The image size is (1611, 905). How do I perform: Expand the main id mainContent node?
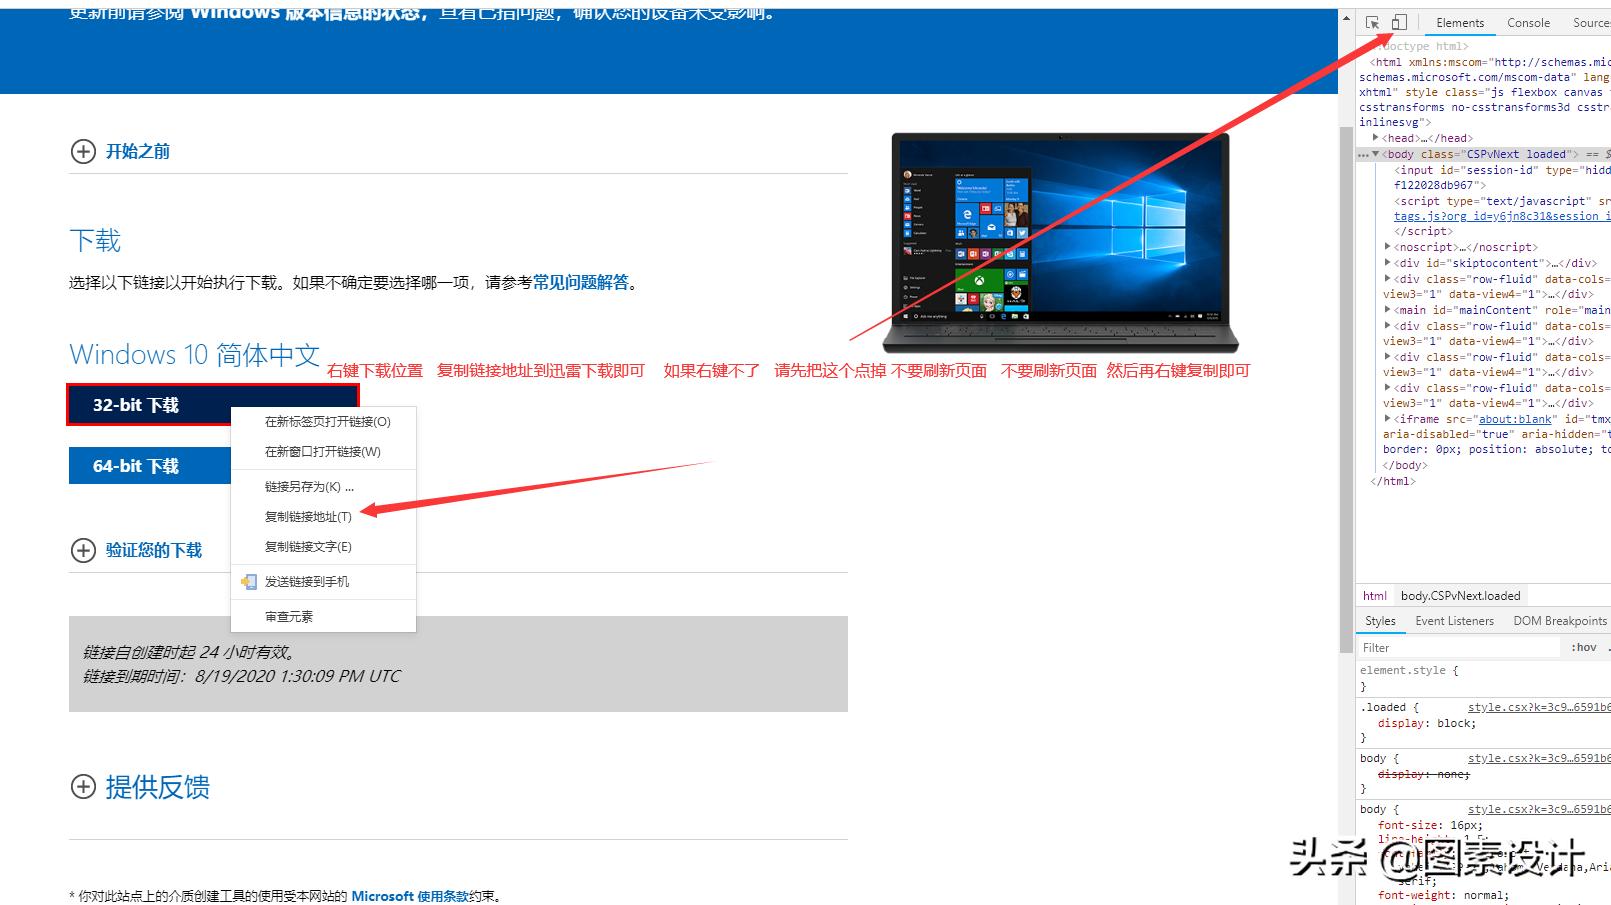coord(1388,310)
